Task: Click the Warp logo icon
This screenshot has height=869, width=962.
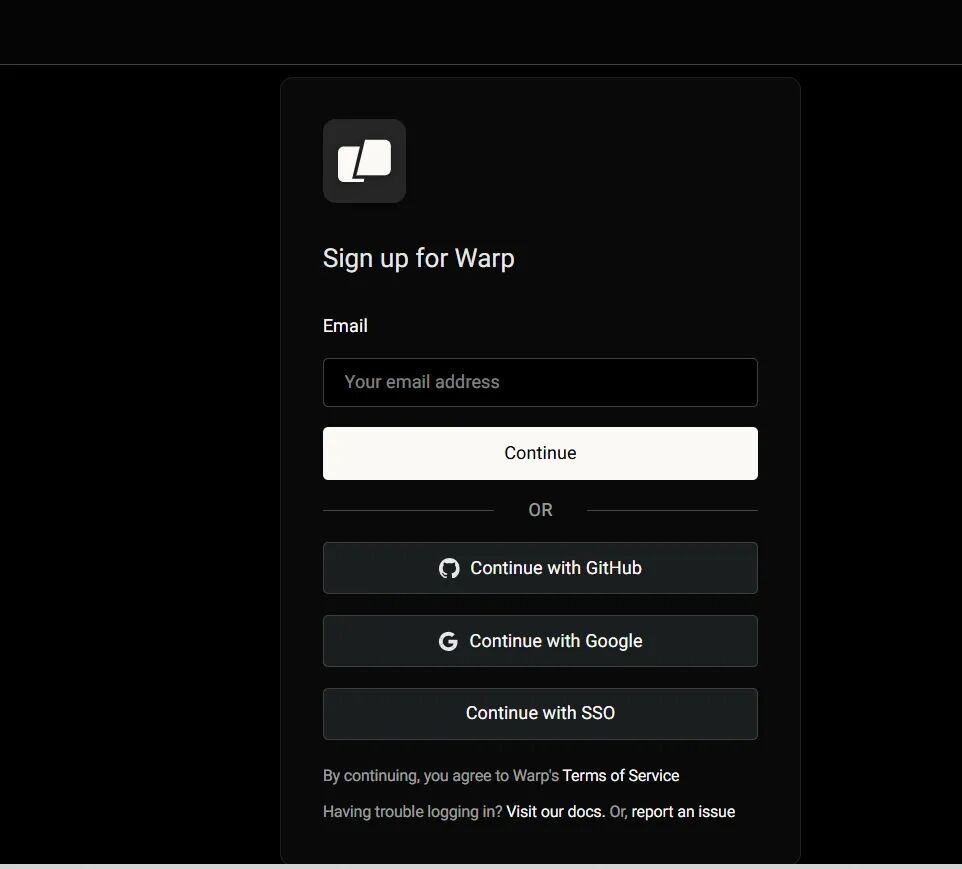Action: pyautogui.click(x=364, y=161)
